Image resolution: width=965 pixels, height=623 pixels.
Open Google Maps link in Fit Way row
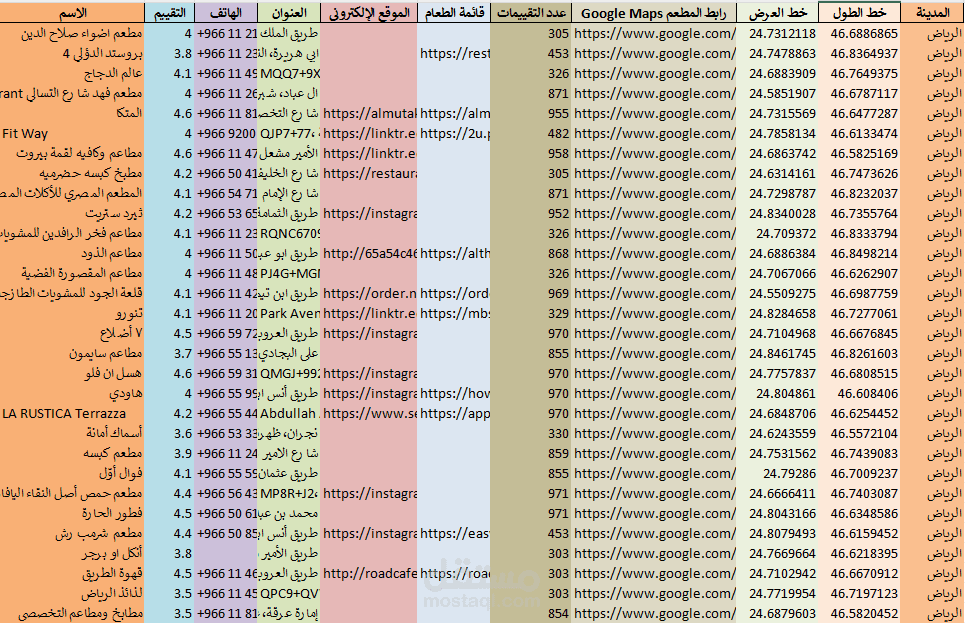tap(654, 134)
